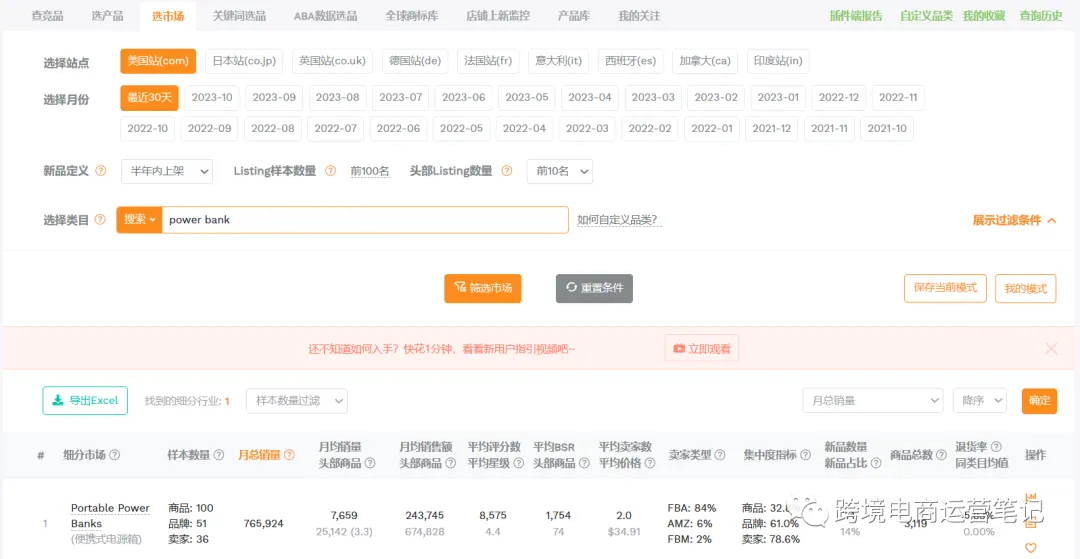
Task: Click the 重置条件 button
Action: pyautogui.click(x=594, y=288)
